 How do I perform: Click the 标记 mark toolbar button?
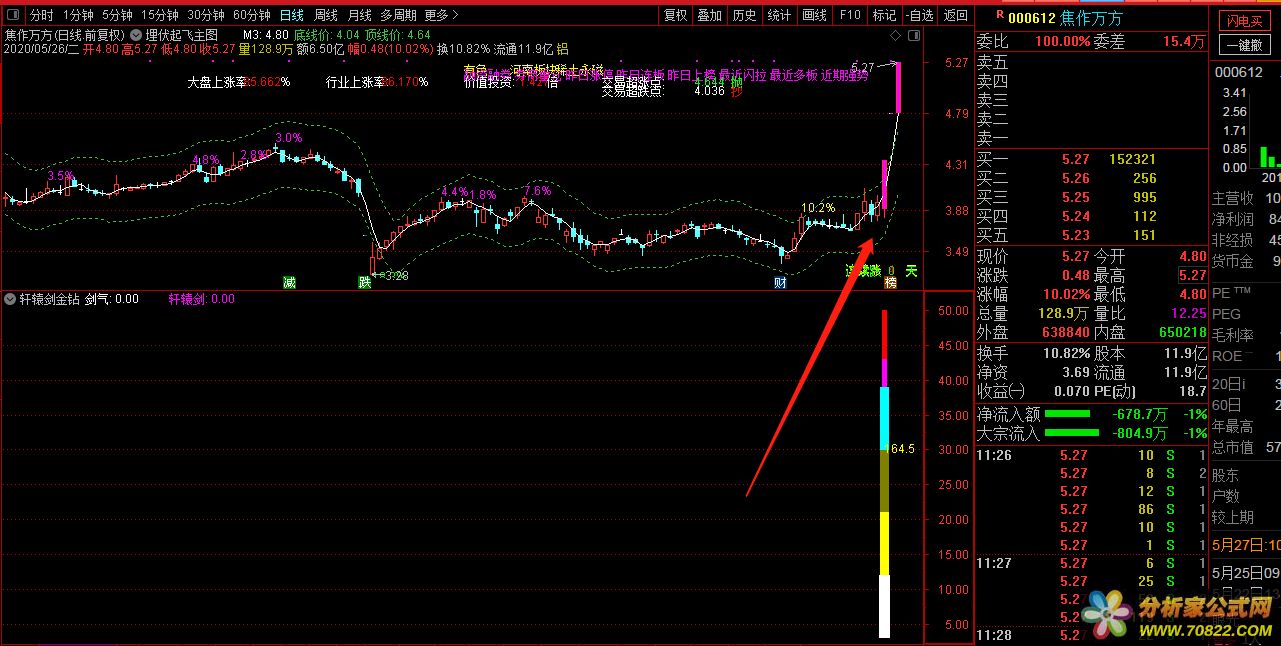[x=884, y=15]
